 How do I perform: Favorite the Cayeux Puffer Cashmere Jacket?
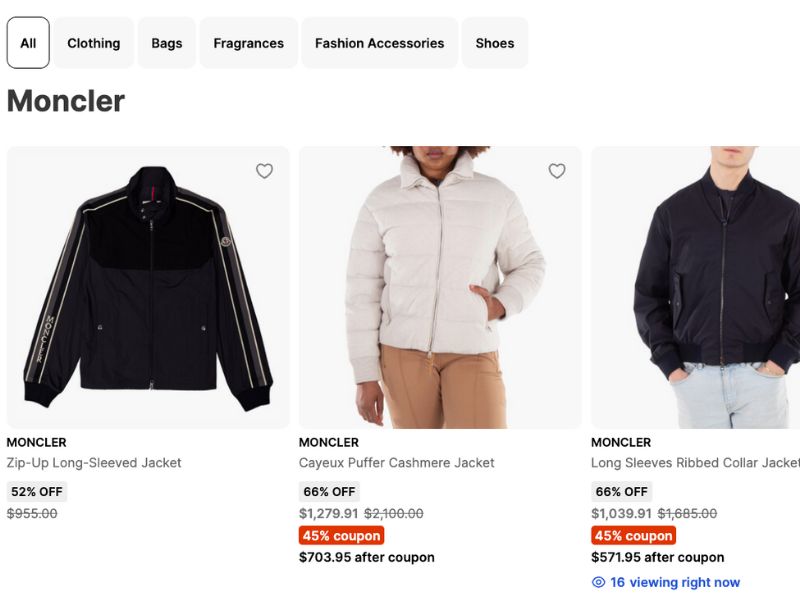pyautogui.click(x=556, y=171)
